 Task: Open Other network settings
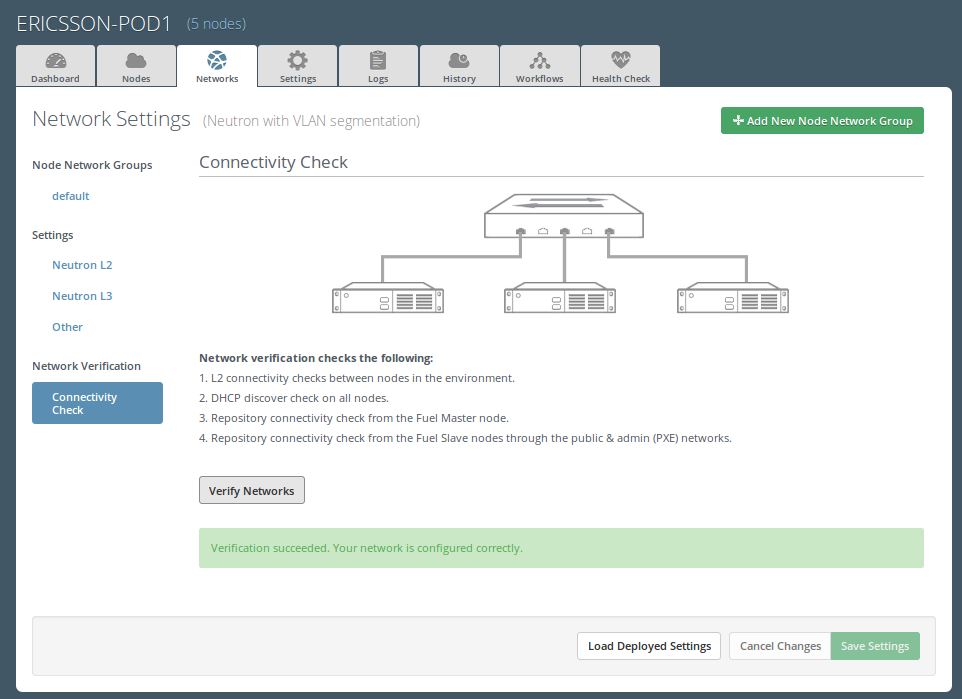point(67,327)
